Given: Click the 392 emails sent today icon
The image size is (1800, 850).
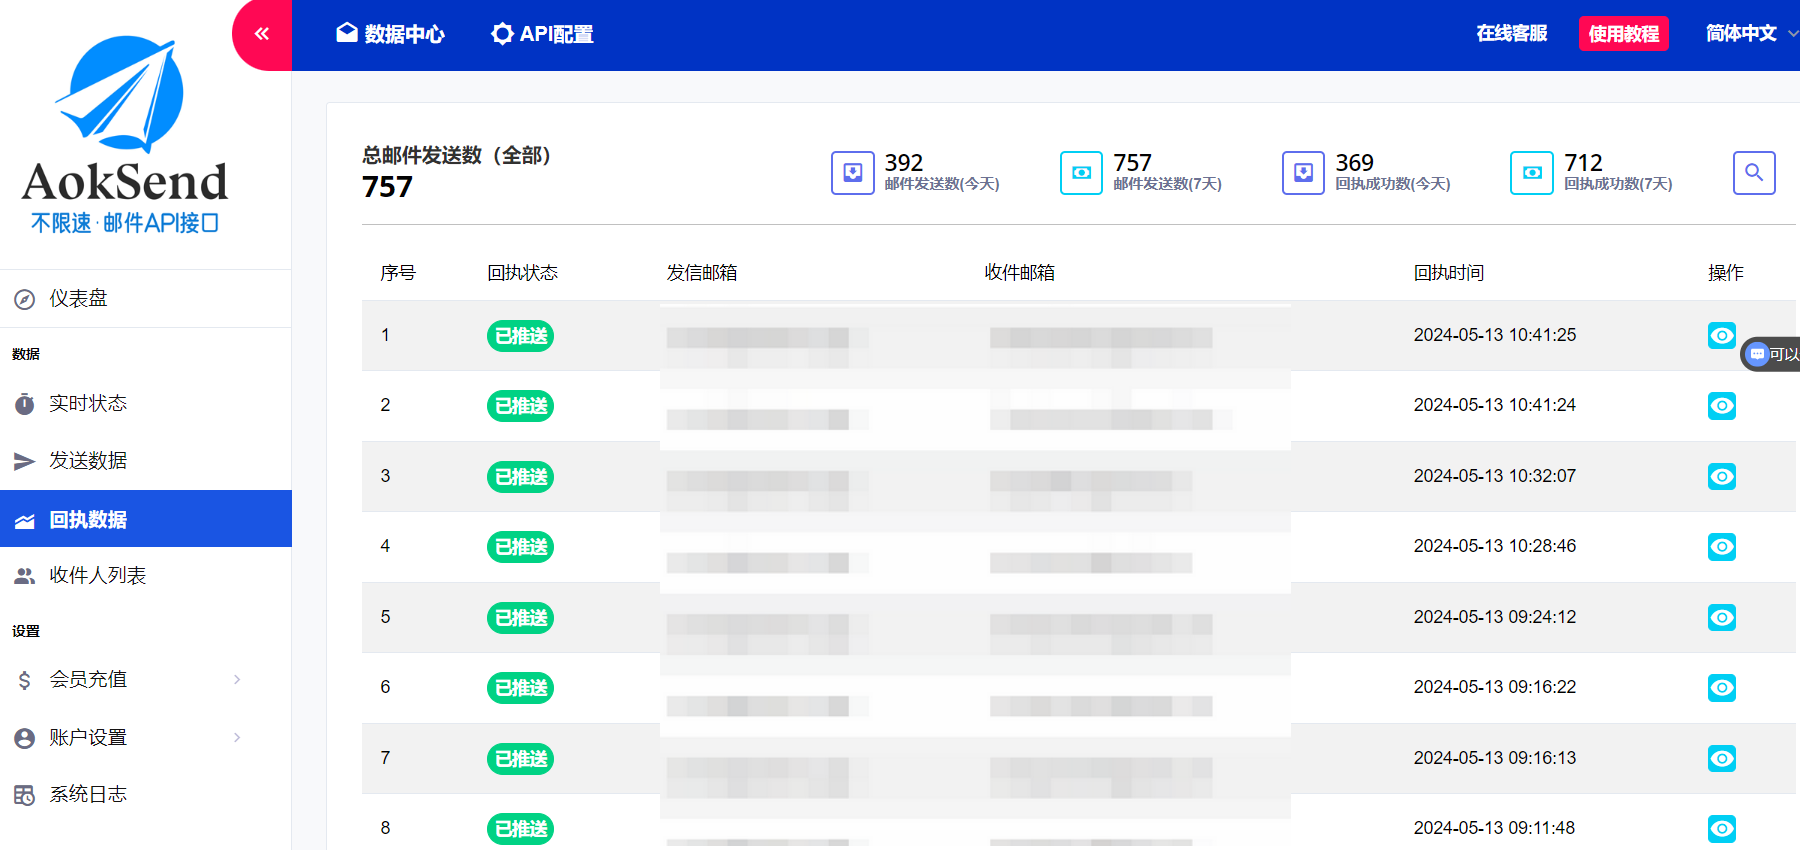Looking at the screenshot, I should pos(852,173).
